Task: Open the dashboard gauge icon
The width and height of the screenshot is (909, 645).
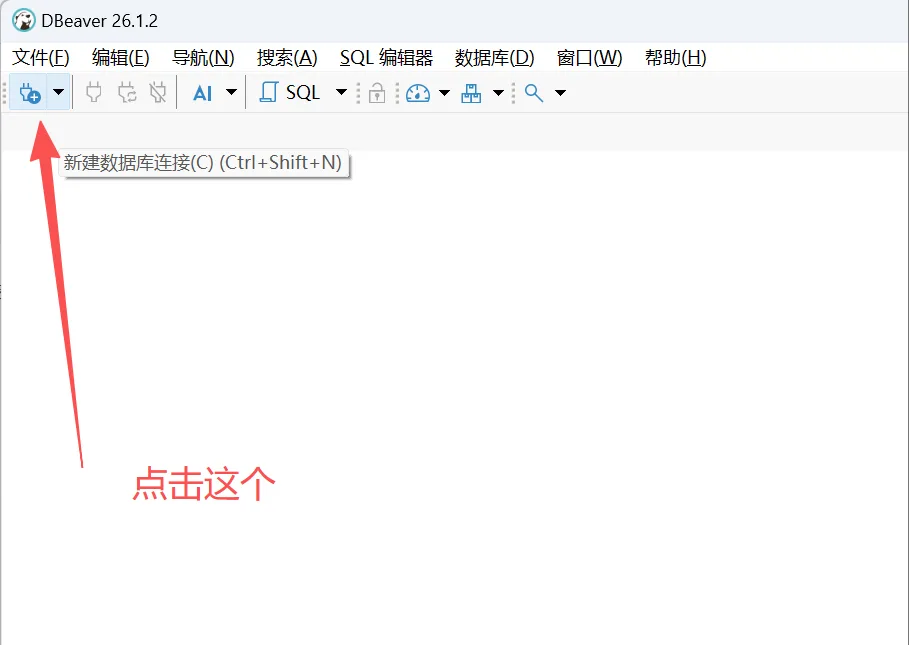Action: coord(418,93)
